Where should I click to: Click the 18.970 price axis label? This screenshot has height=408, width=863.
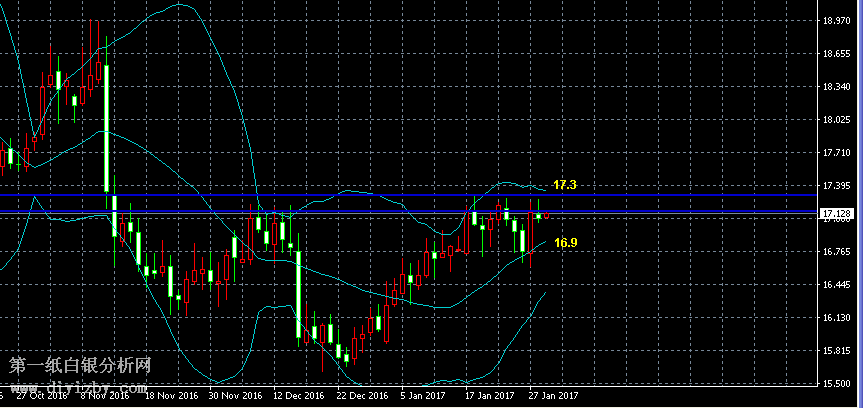[x=836, y=20]
